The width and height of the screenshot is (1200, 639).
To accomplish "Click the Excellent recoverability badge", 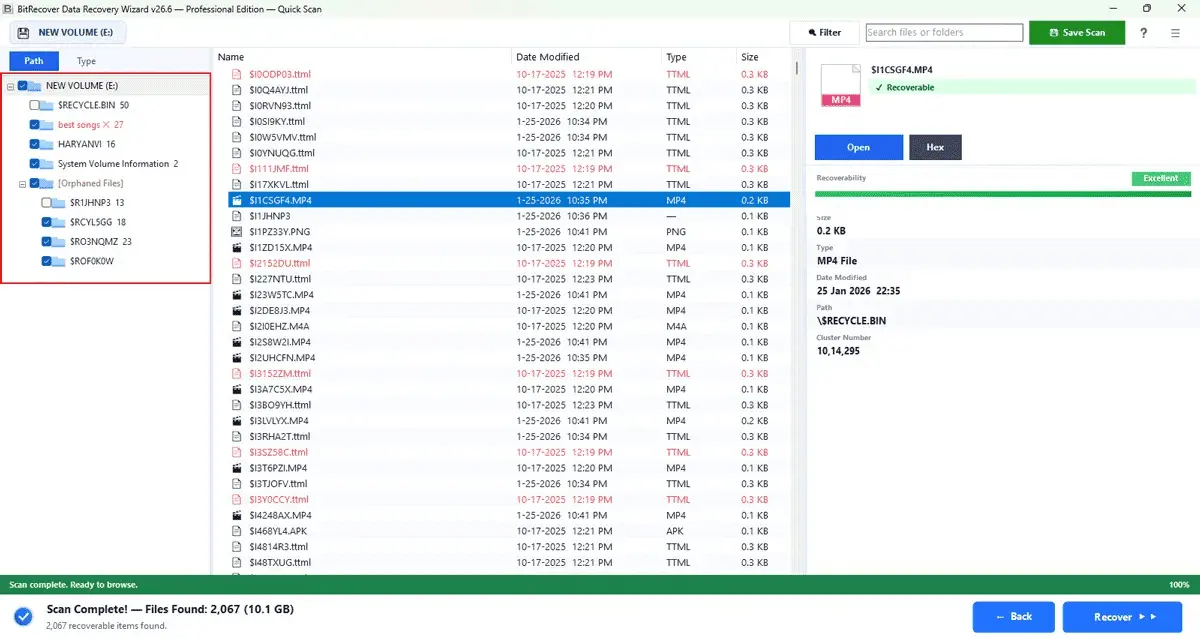I will point(1161,178).
